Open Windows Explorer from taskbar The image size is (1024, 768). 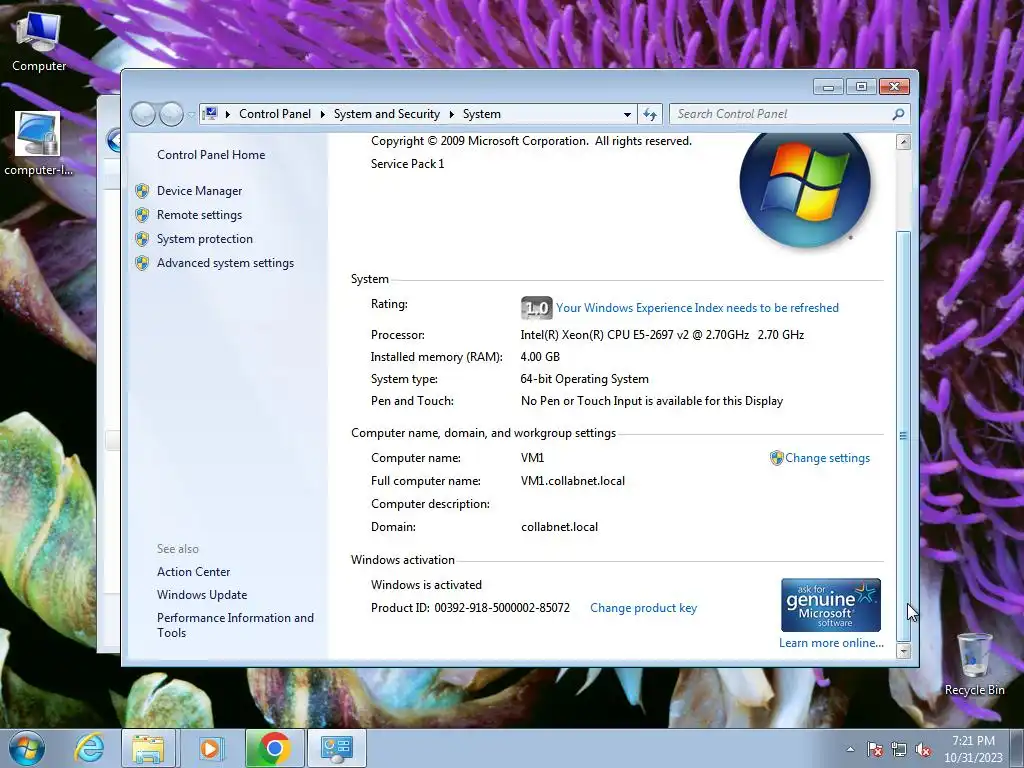point(148,748)
